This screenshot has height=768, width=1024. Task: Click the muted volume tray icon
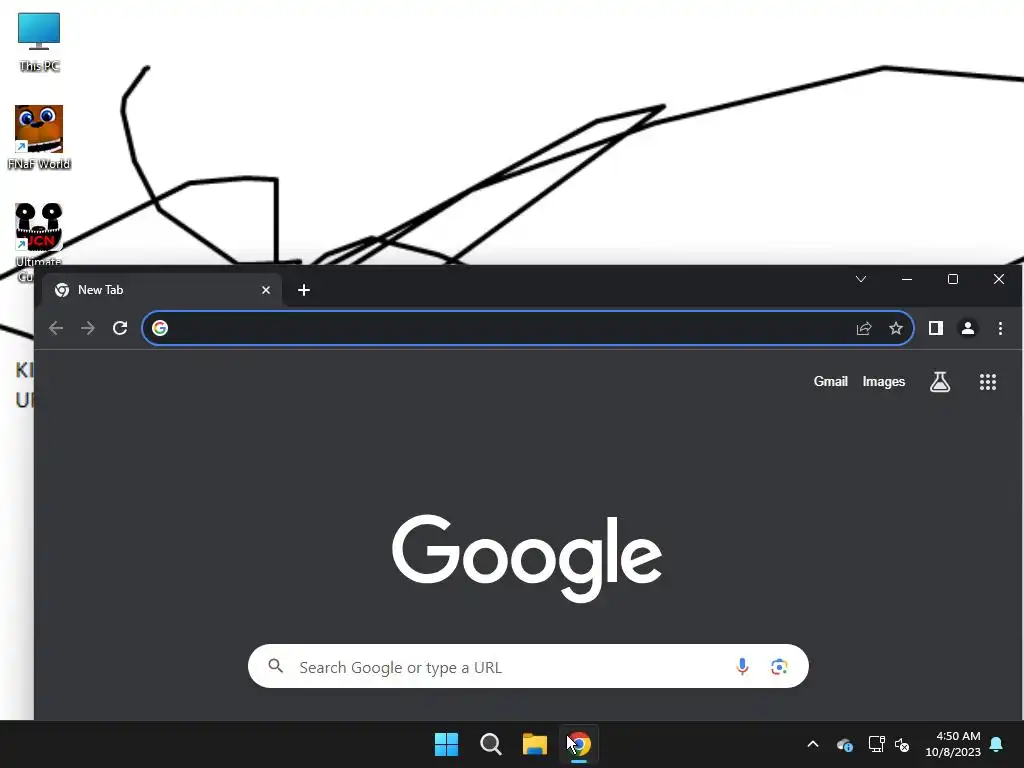[902, 744]
